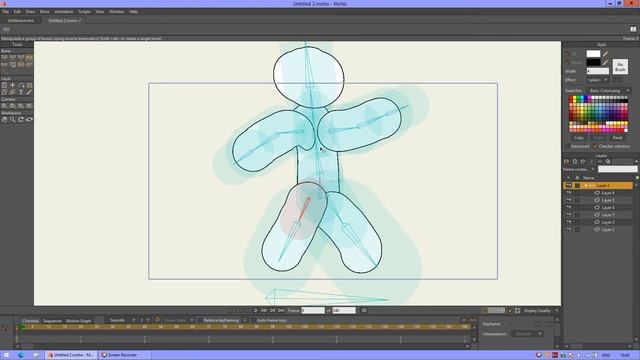Open the Onion Skins dropdown
The width and height of the screenshot is (640, 360).
tap(179, 320)
